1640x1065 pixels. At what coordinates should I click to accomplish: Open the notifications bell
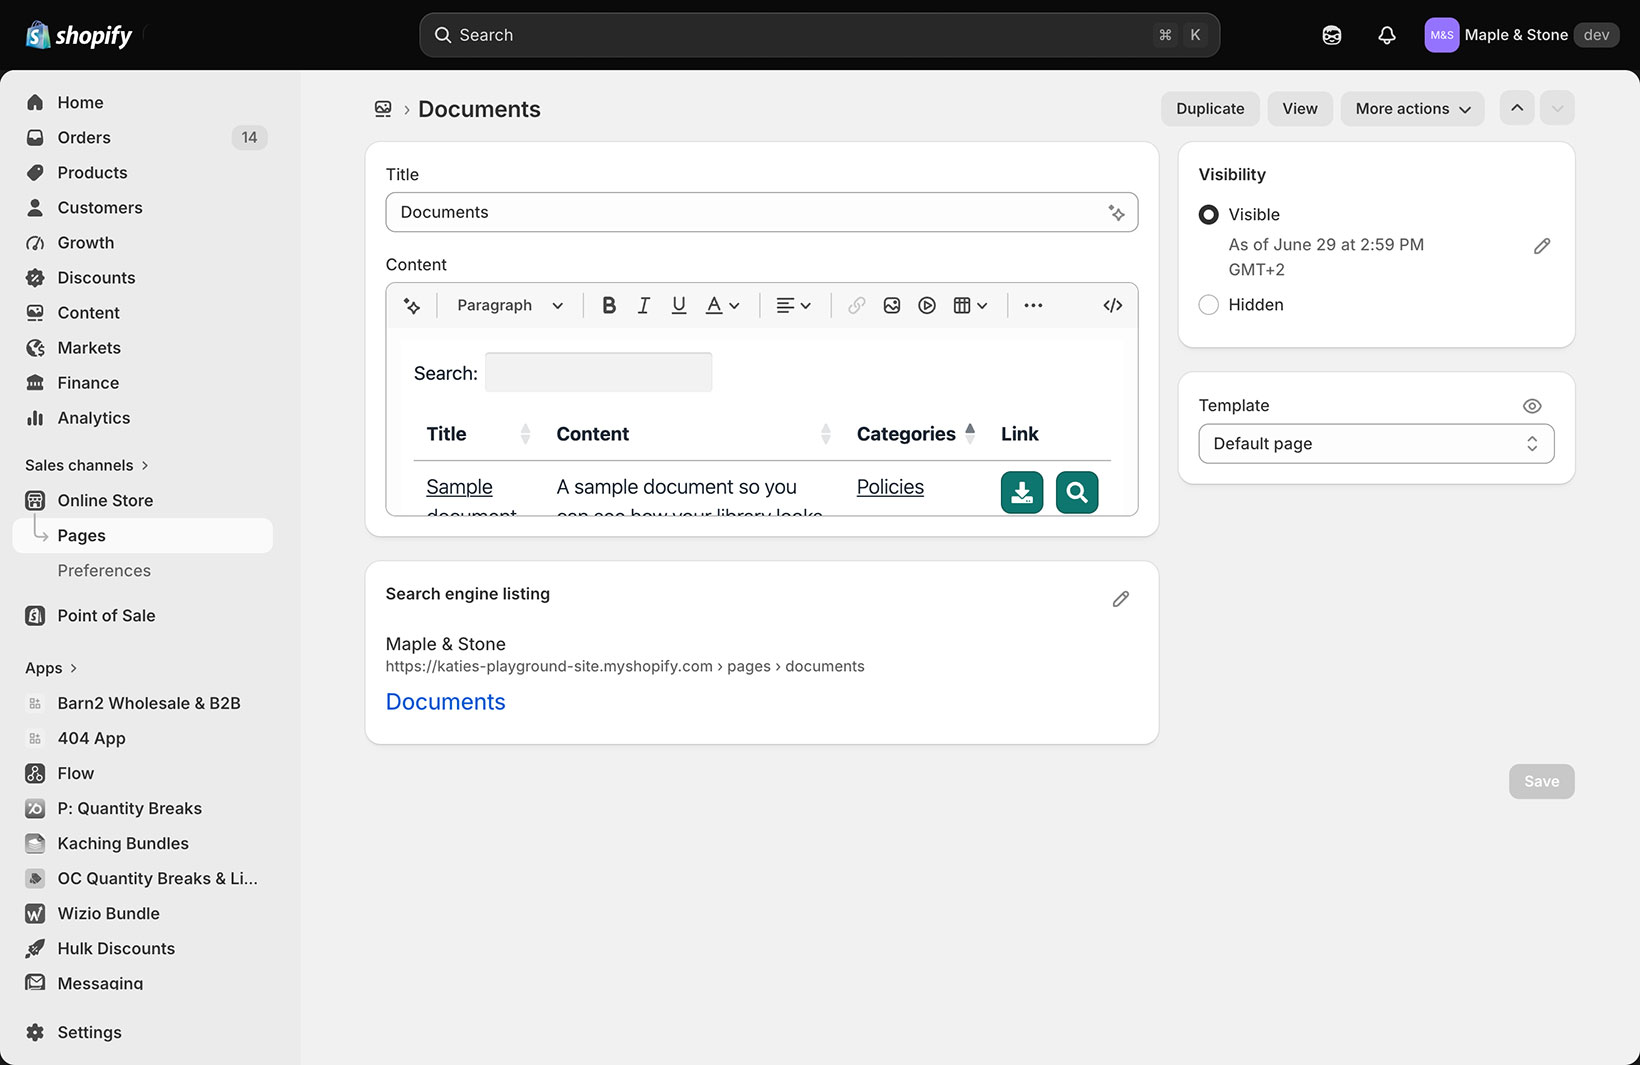tap(1387, 35)
